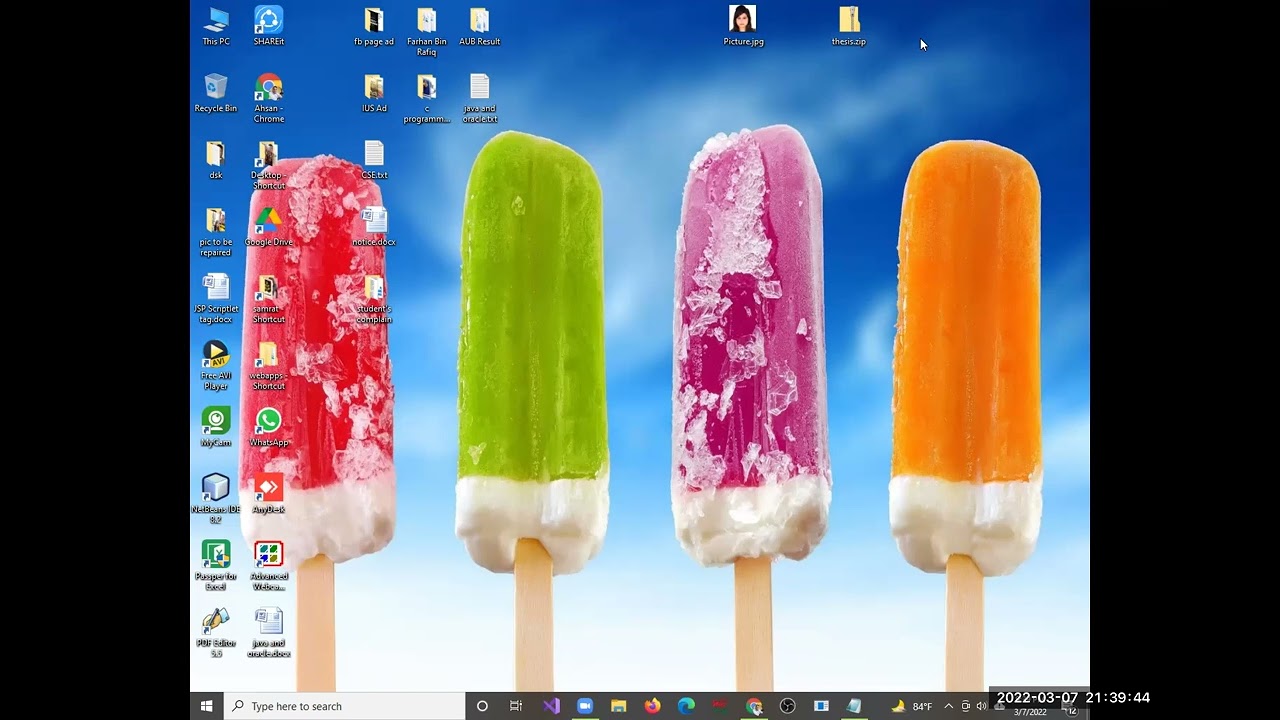Open File Explorer from the taskbar
This screenshot has height=720, width=1280.
click(618, 706)
